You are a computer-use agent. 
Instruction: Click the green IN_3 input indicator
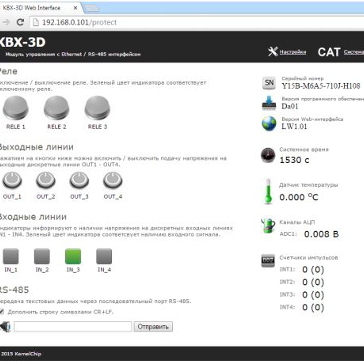pos(73,256)
